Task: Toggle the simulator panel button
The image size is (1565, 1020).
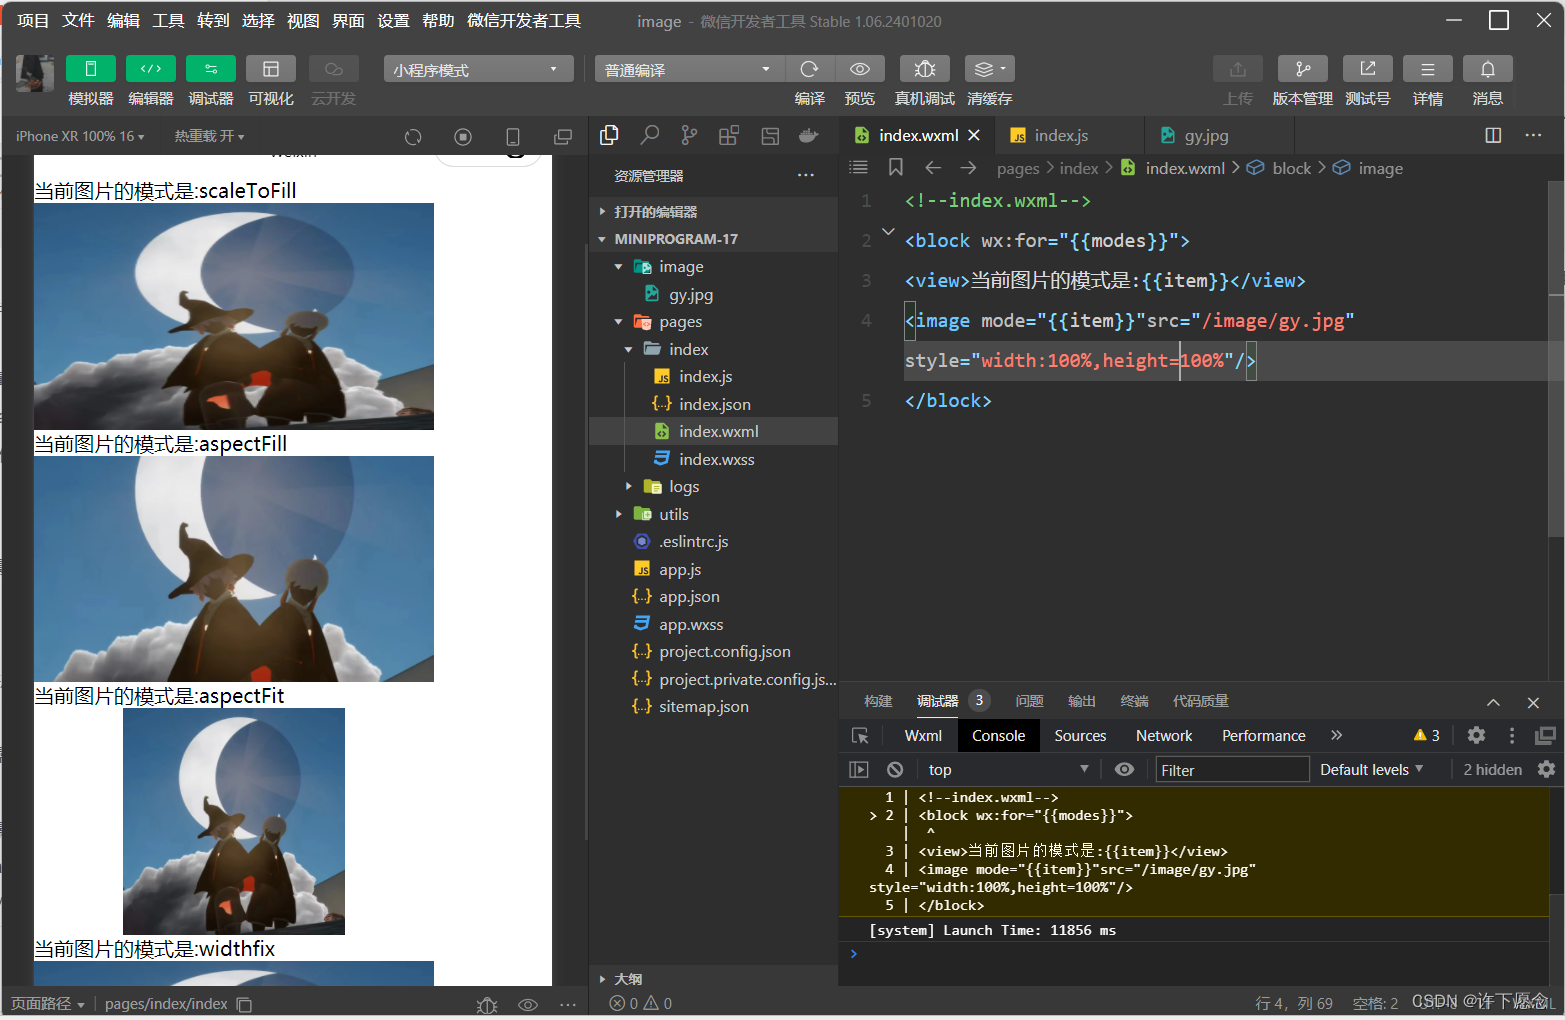Action: pos(90,69)
